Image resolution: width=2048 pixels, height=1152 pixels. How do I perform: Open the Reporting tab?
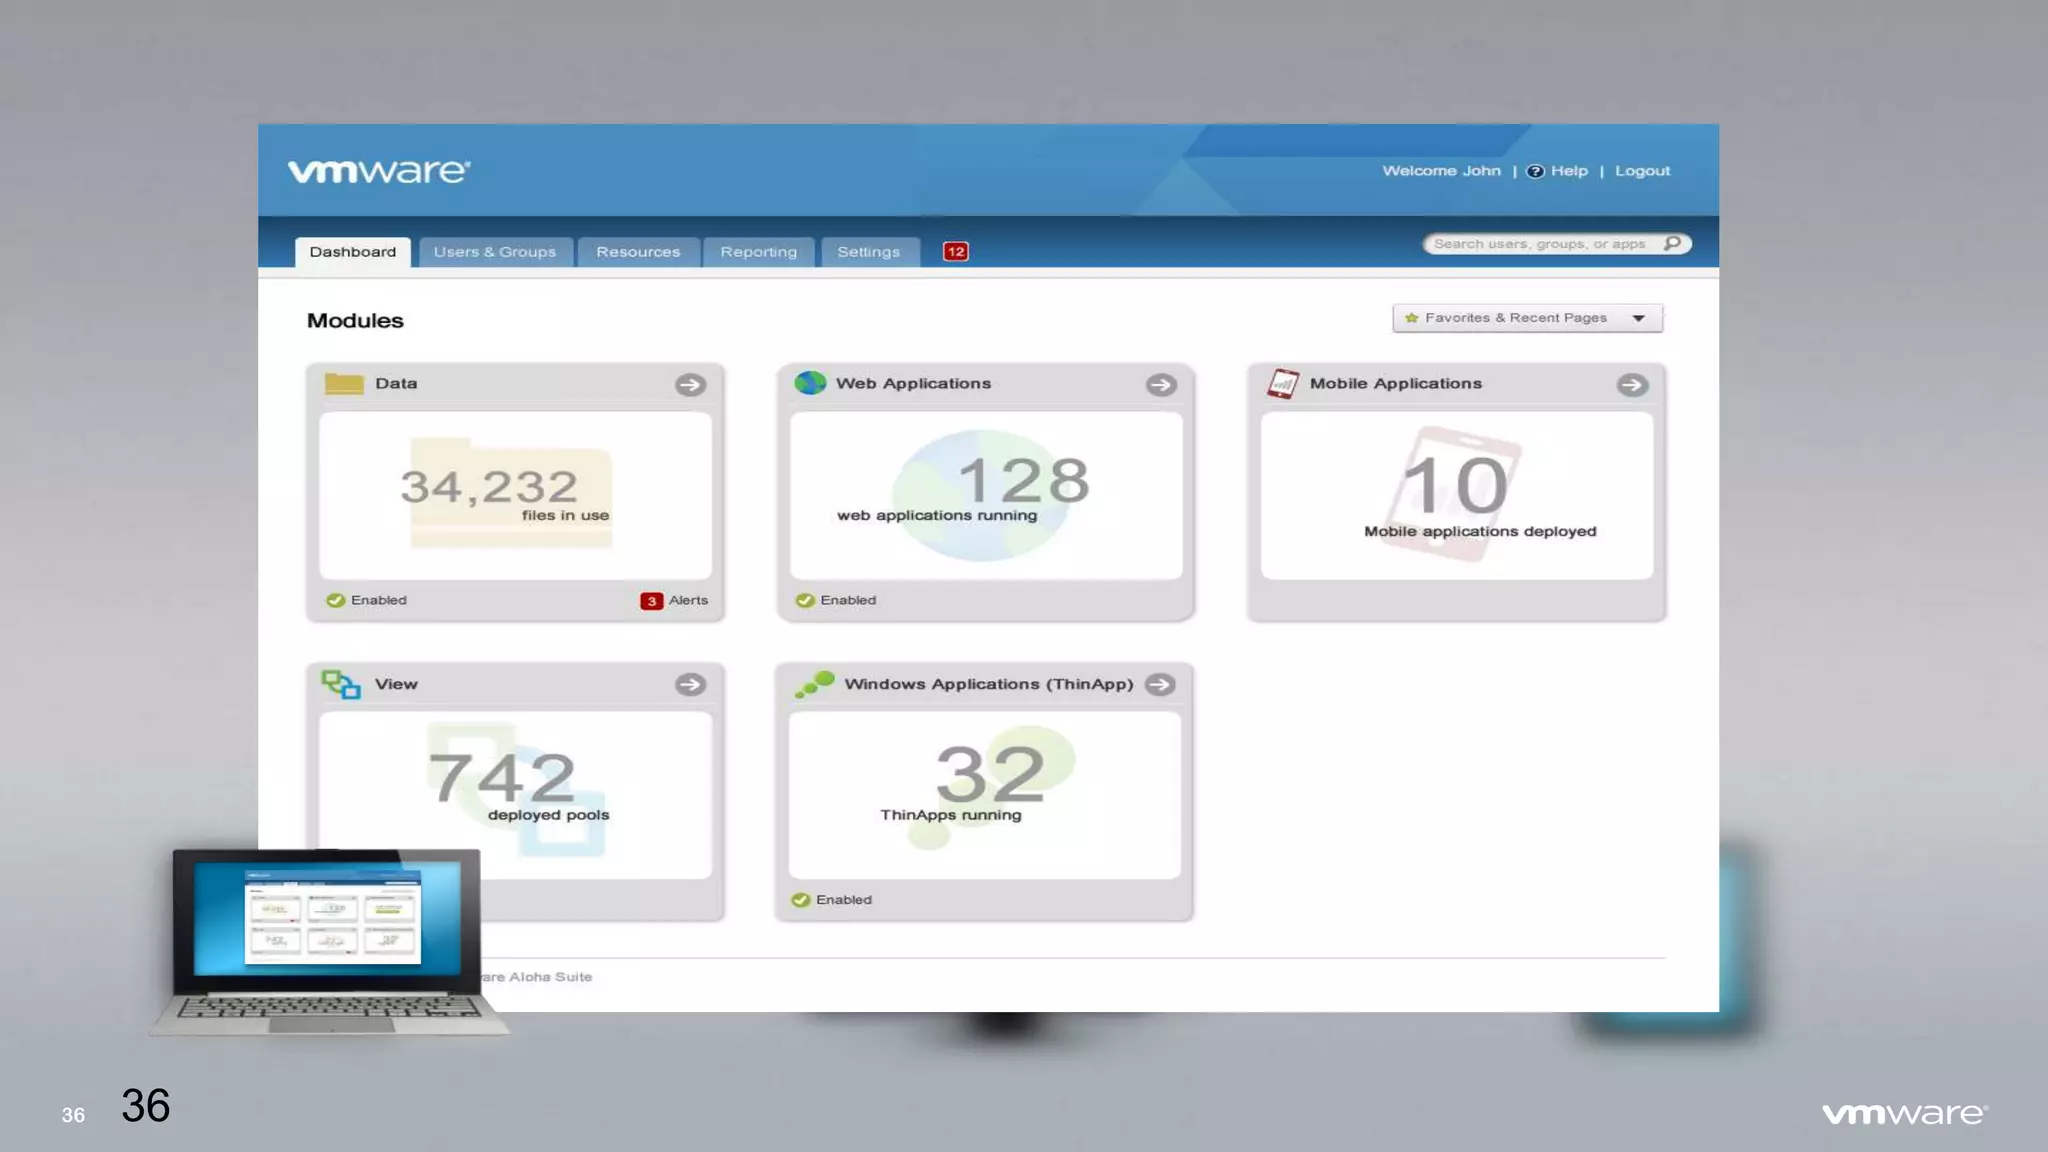click(x=758, y=252)
